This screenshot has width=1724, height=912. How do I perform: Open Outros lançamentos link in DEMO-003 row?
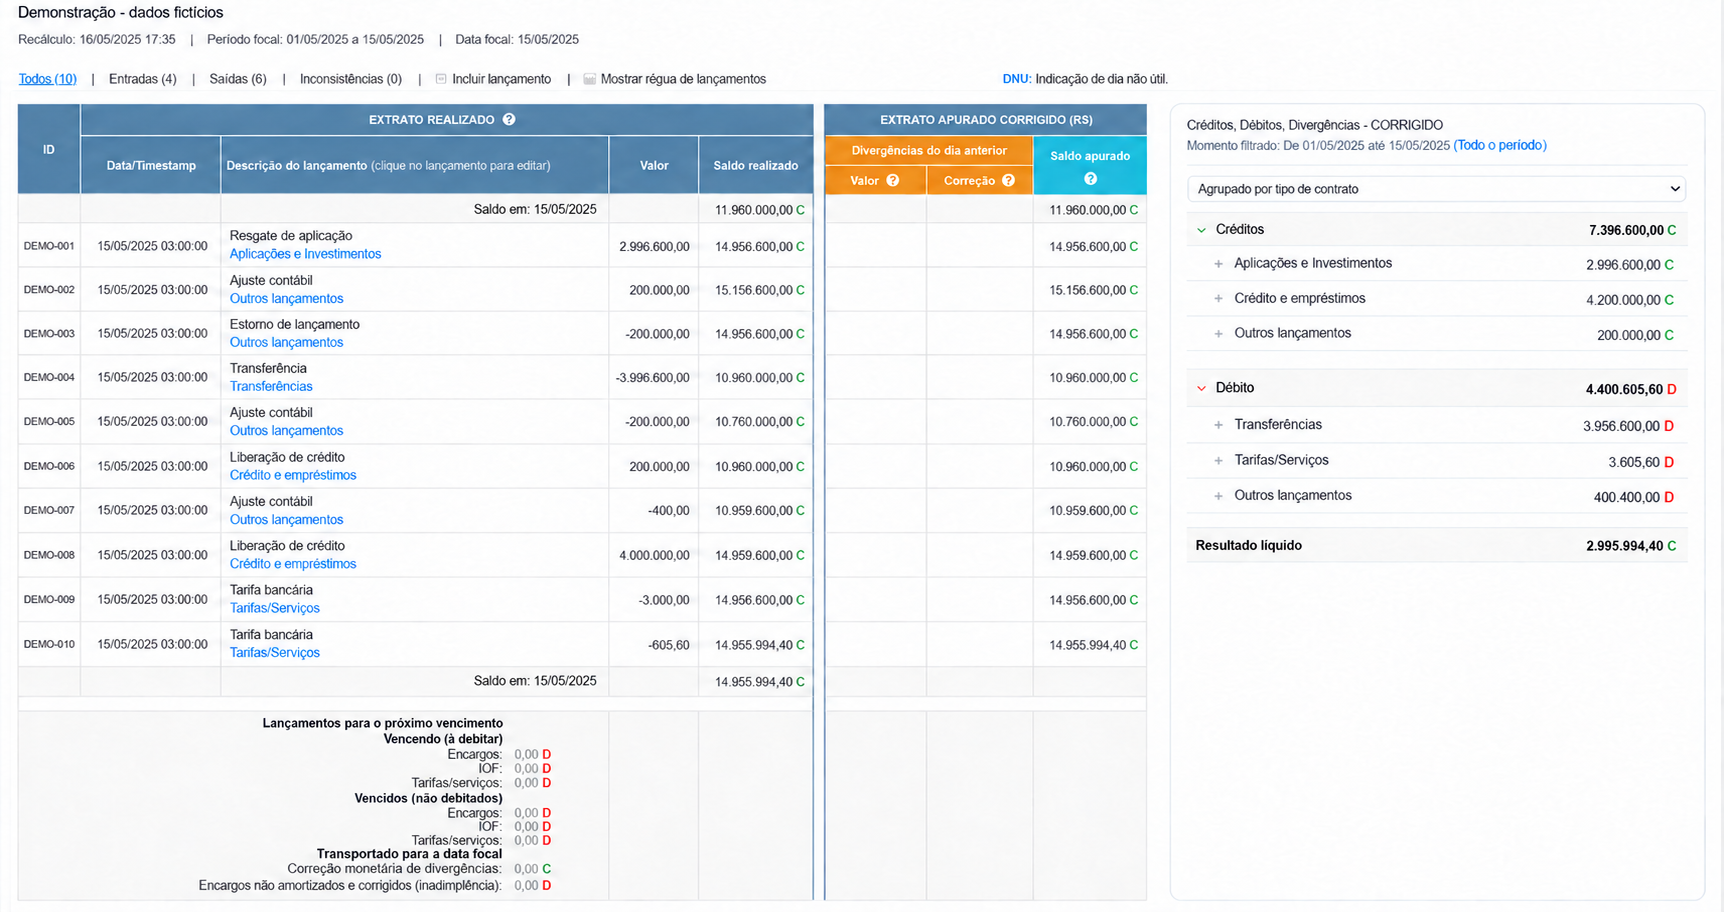286,343
